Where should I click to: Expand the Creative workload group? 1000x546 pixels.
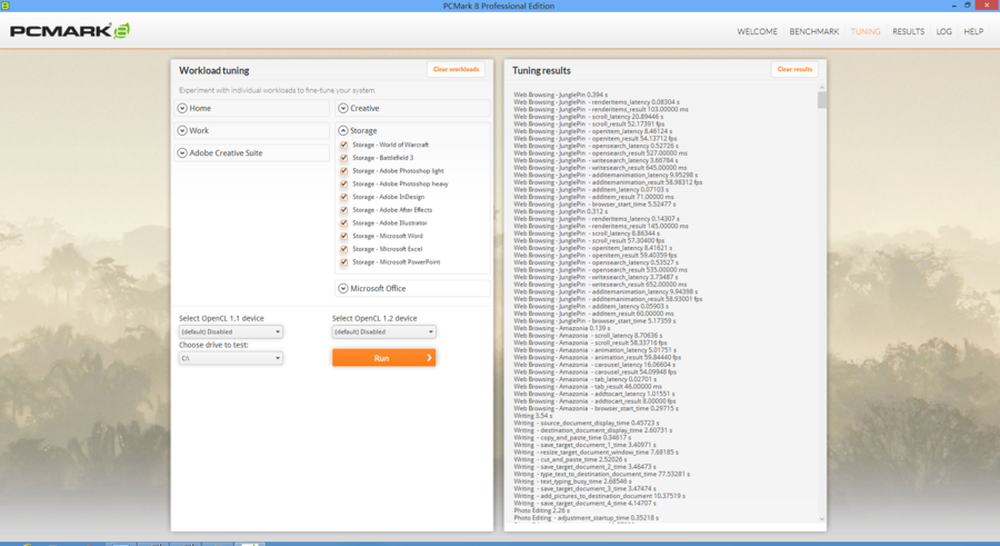[x=413, y=108]
